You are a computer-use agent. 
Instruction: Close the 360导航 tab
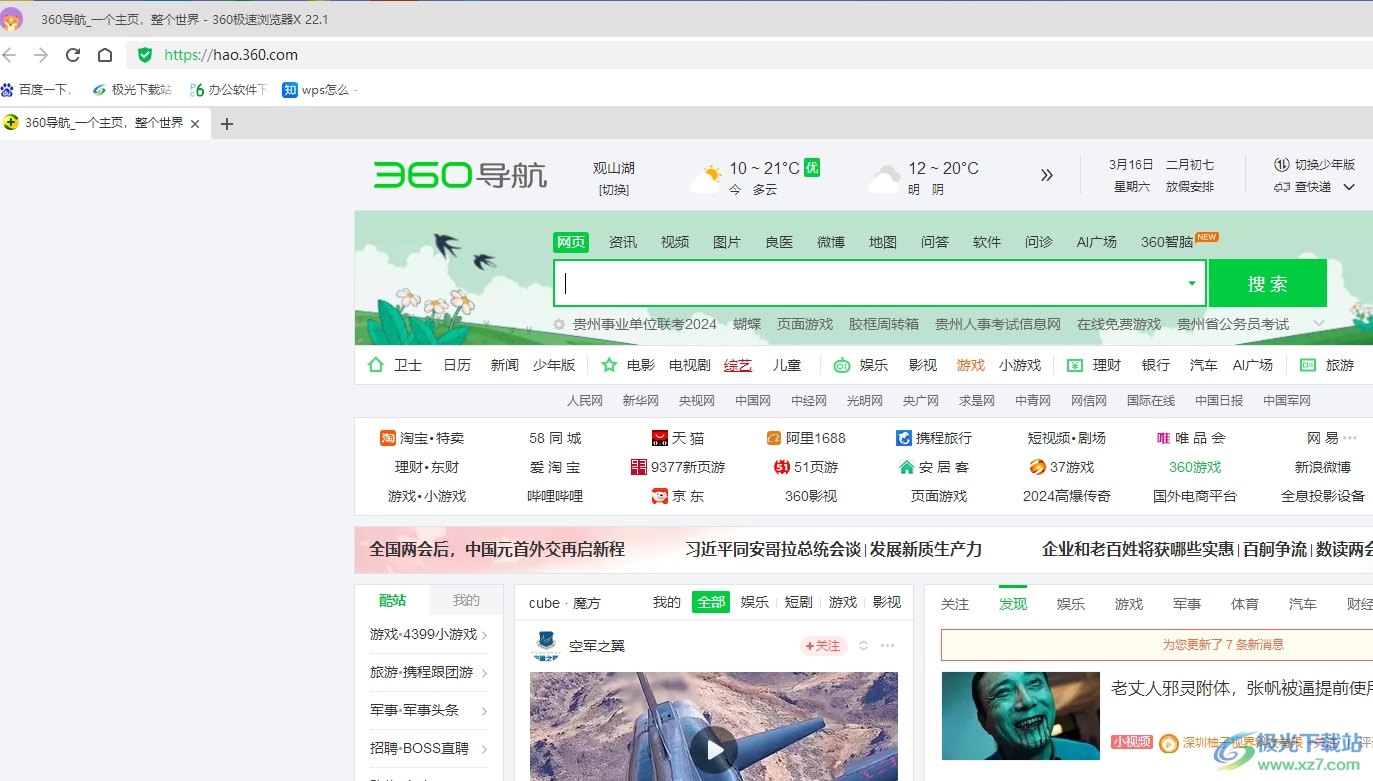195,124
